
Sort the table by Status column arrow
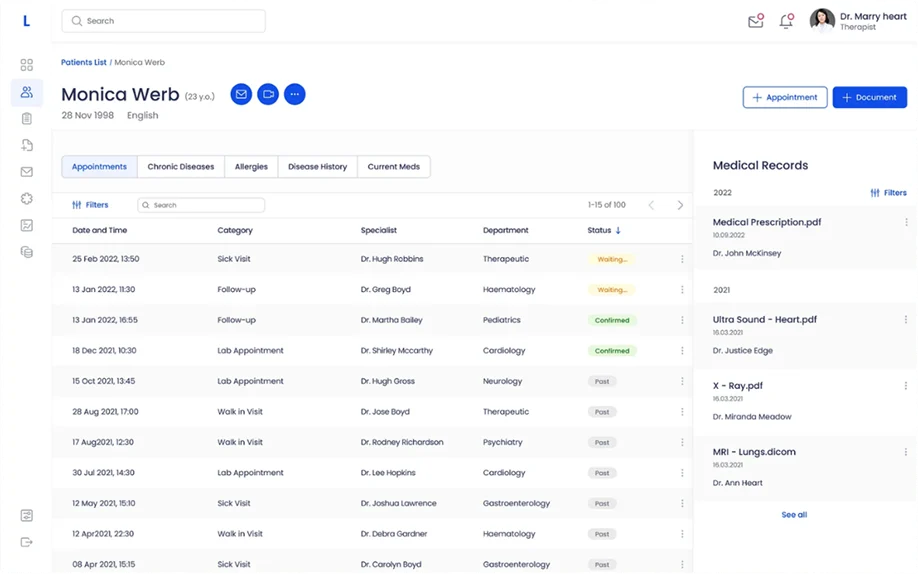coord(618,231)
